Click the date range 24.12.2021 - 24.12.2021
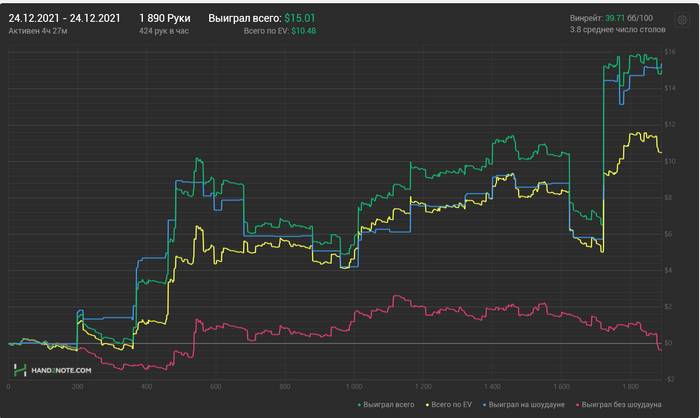The width and height of the screenshot is (700, 418). pyautogui.click(x=64, y=18)
